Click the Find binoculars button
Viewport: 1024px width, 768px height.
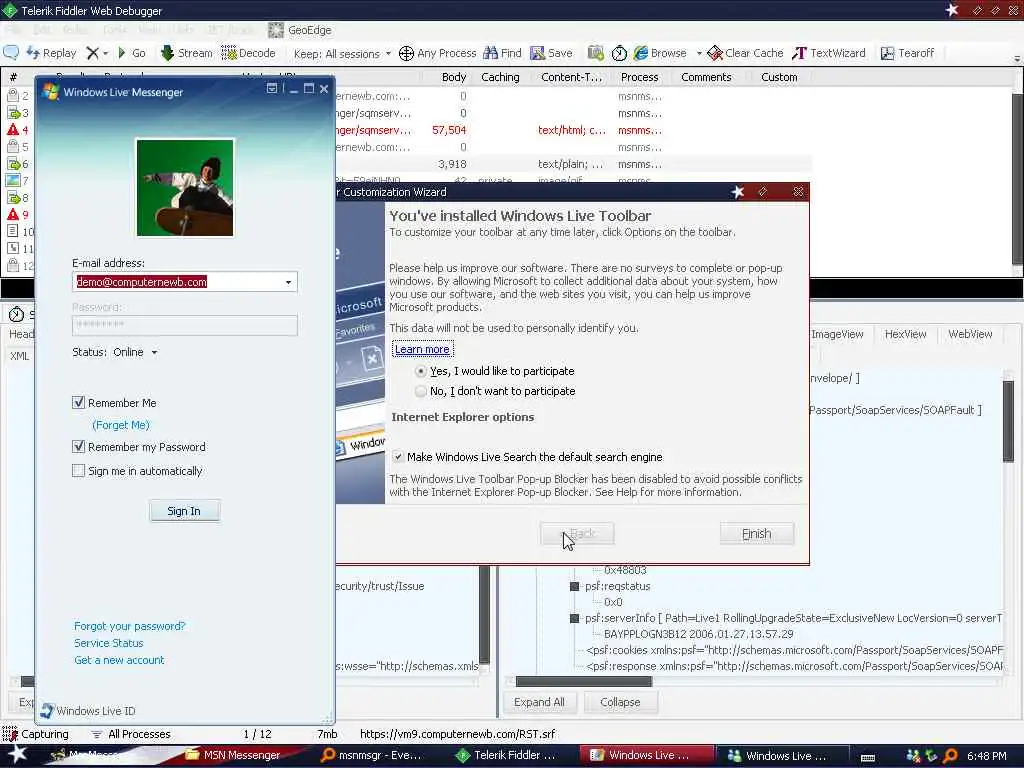click(x=502, y=53)
